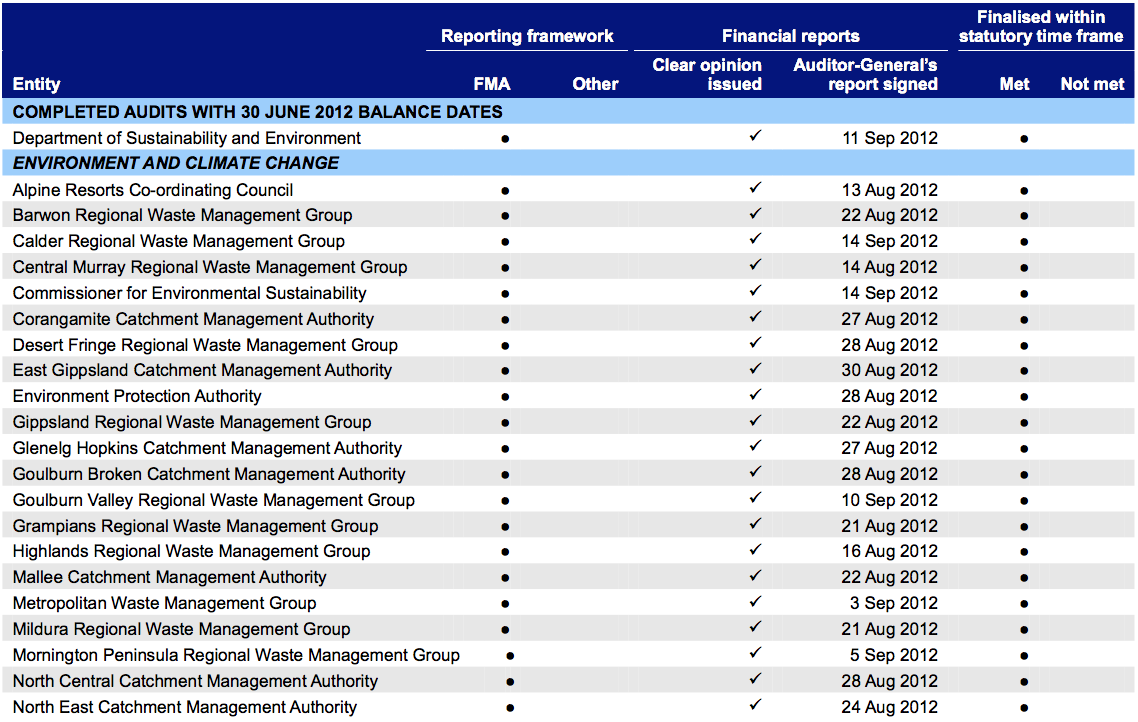Click the Auditor-General's report signed header

coord(865,75)
